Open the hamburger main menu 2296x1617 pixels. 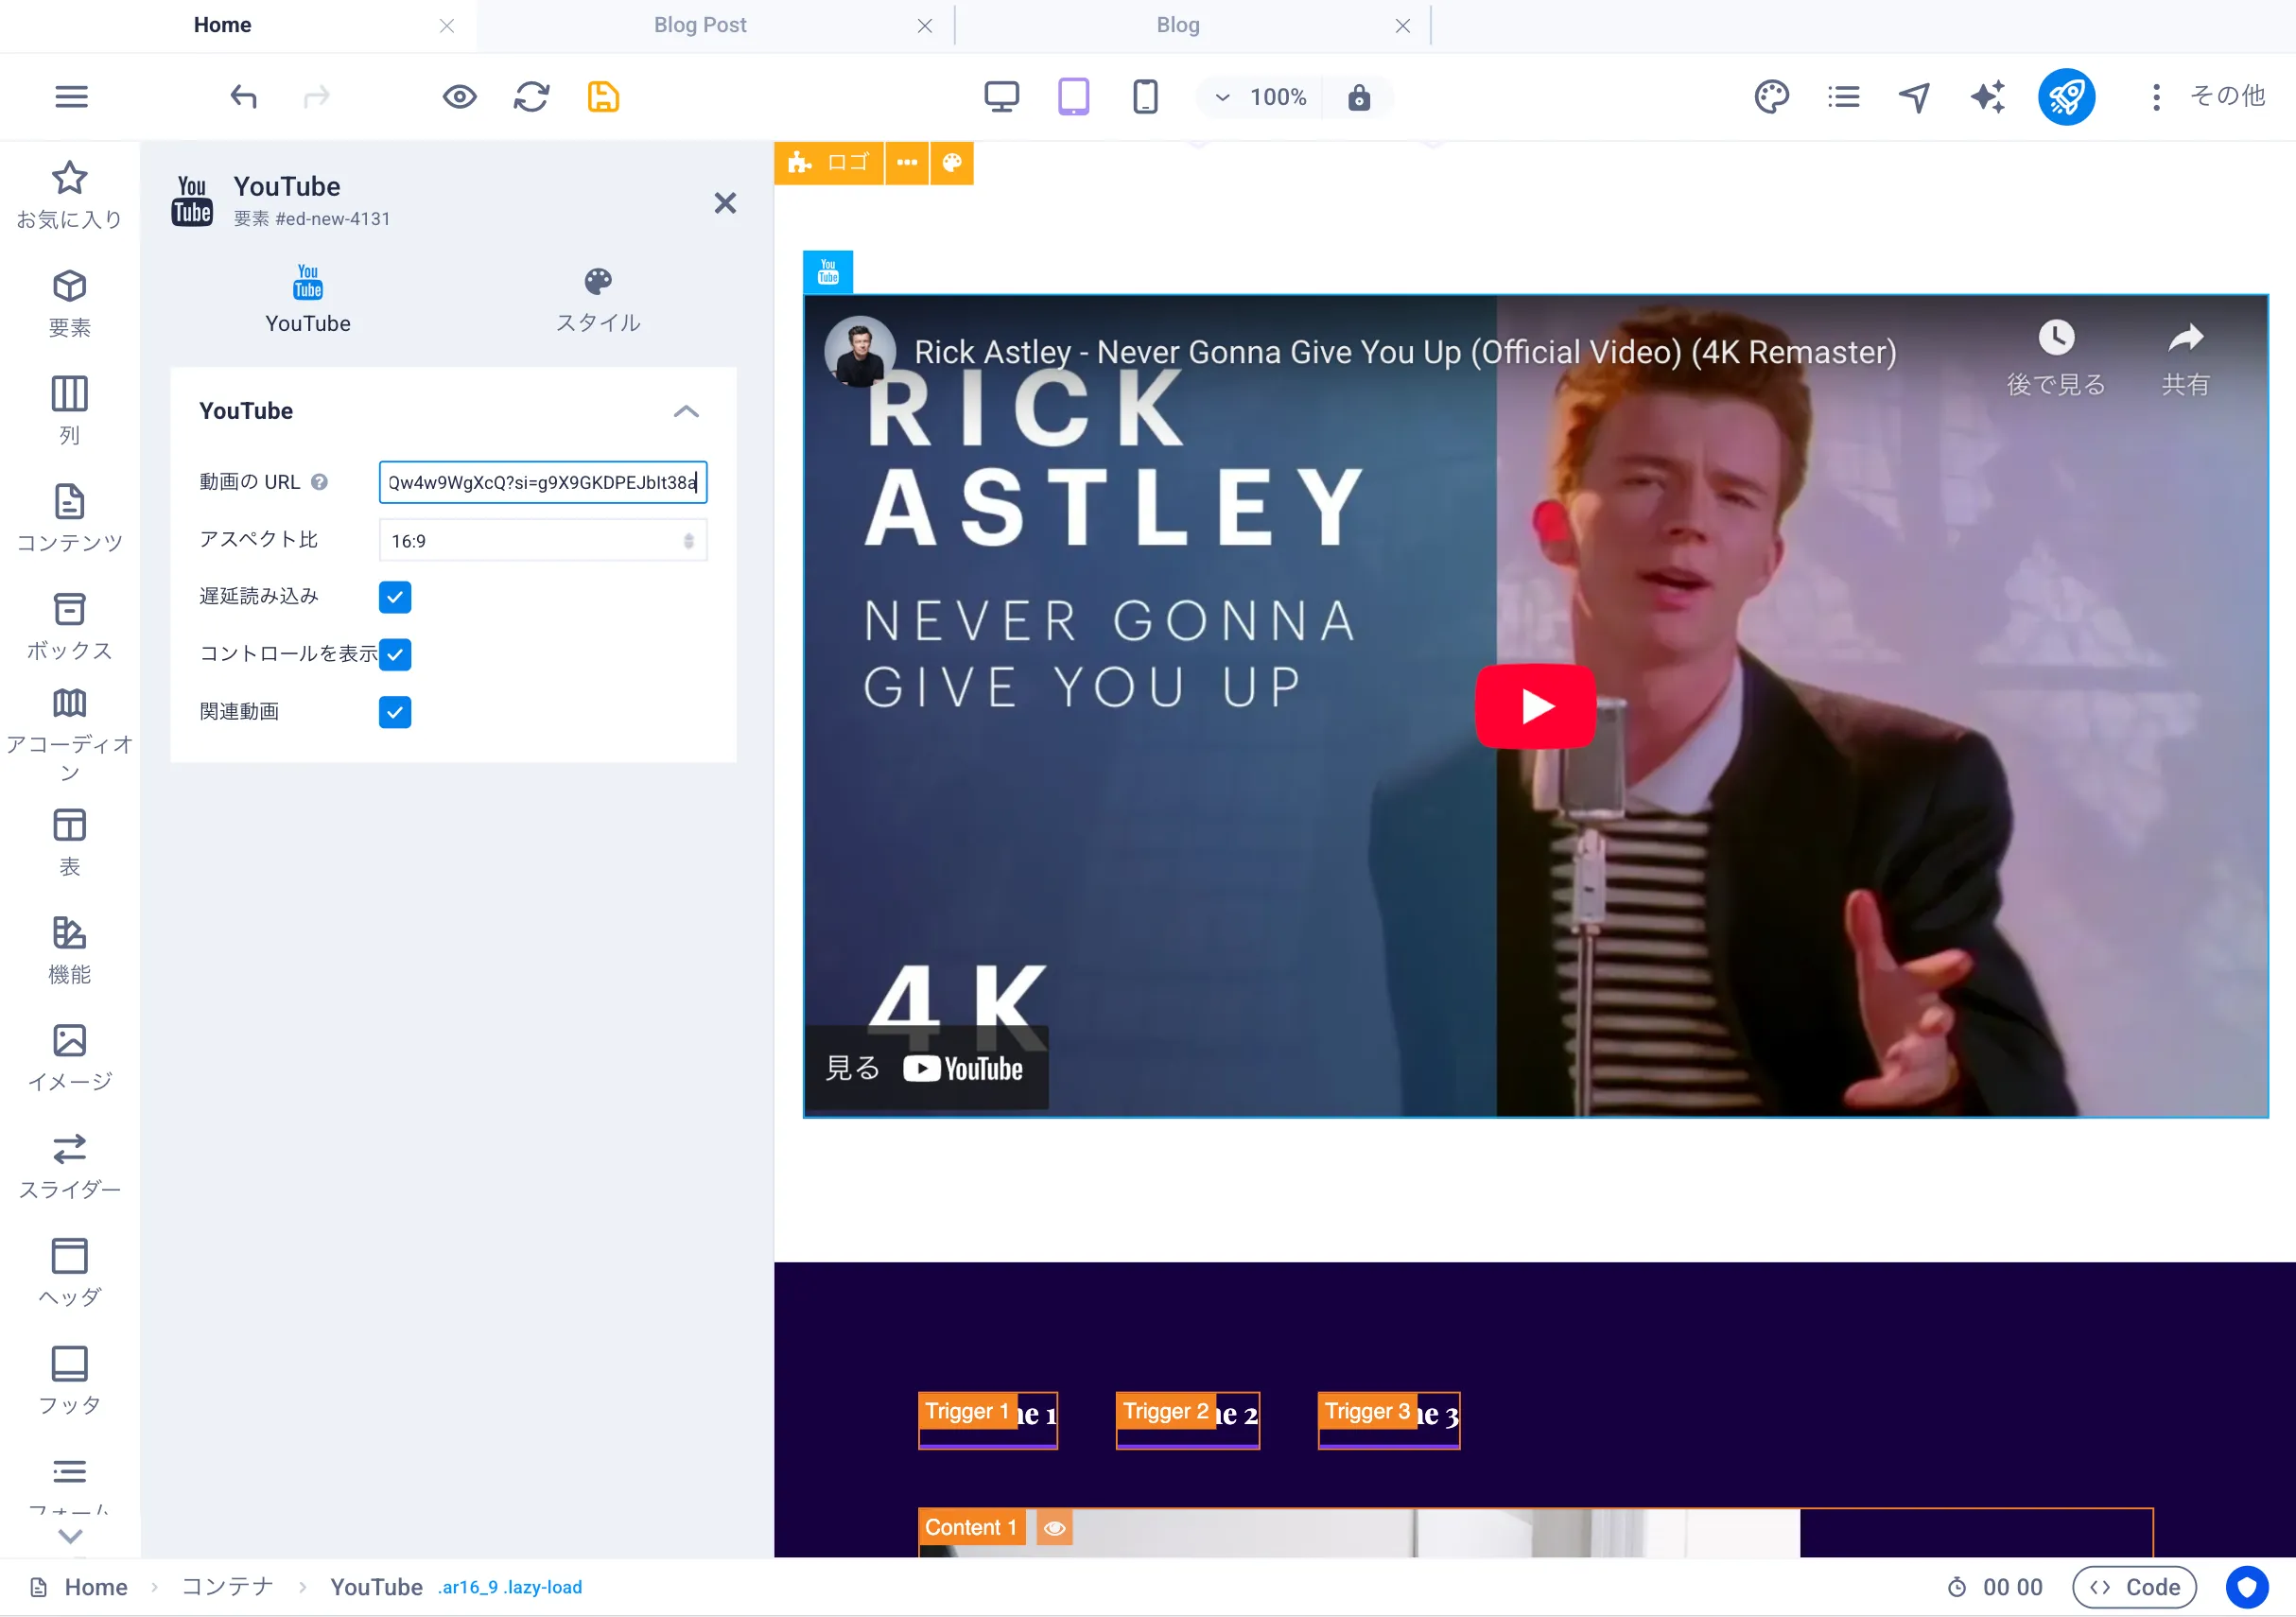tap(71, 97)
